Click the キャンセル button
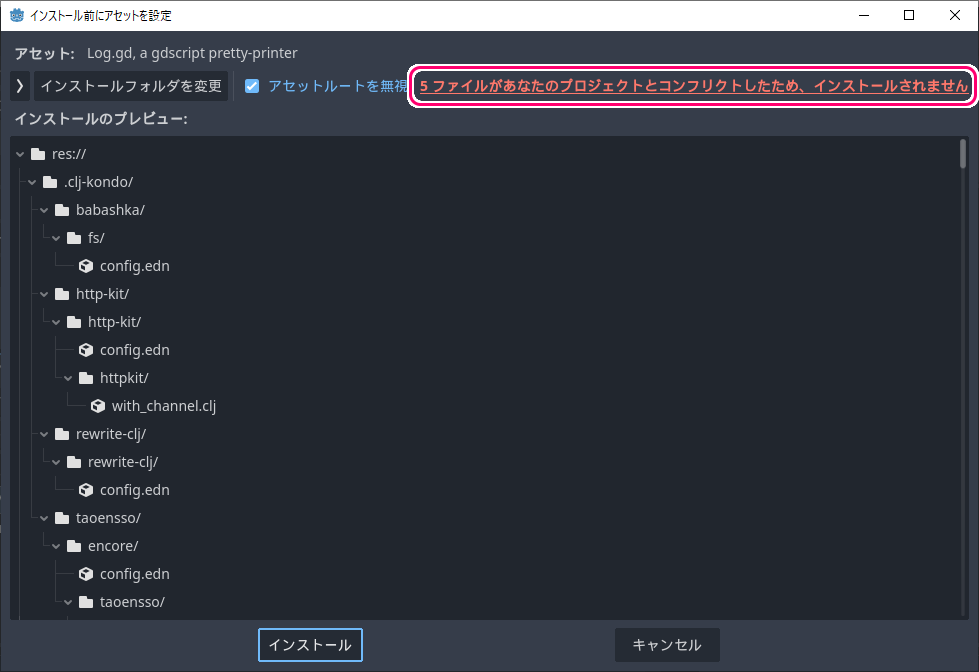 [x=667, y=645]
